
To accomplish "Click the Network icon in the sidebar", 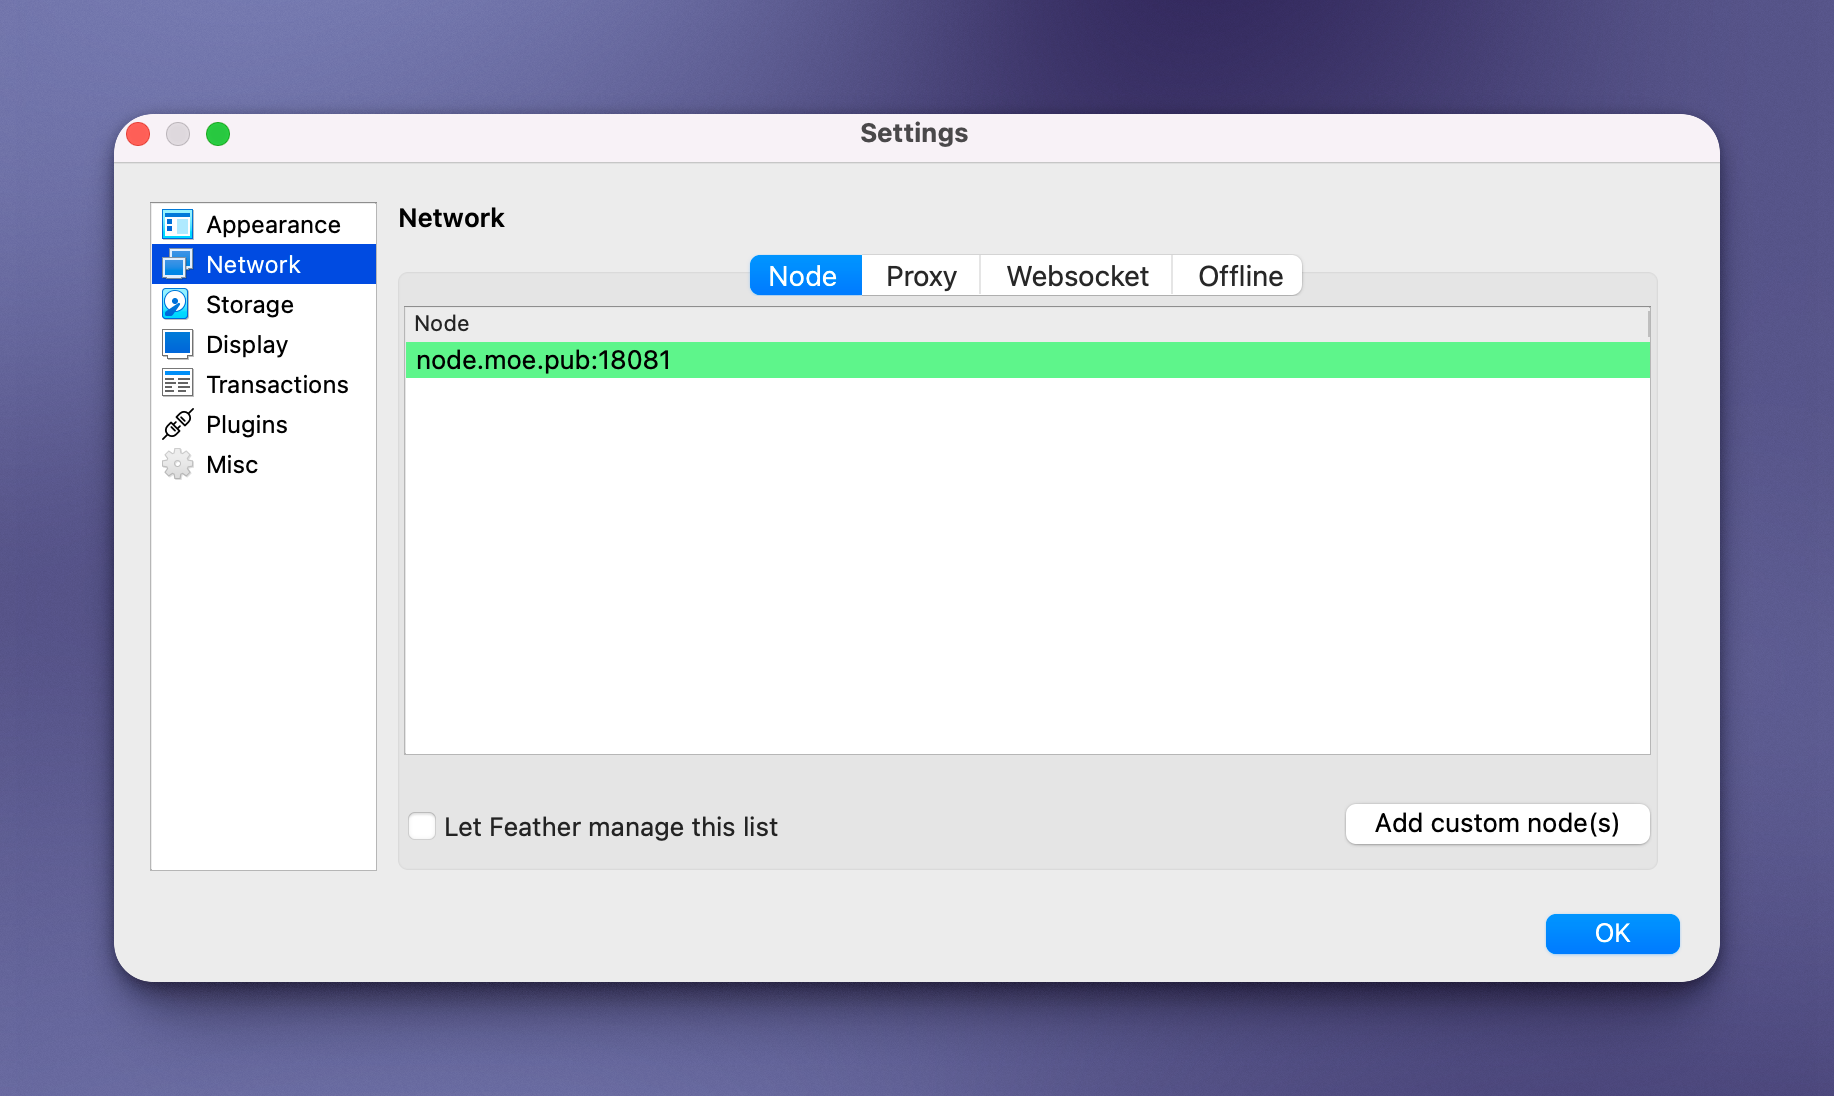I will tap(177, 264).
